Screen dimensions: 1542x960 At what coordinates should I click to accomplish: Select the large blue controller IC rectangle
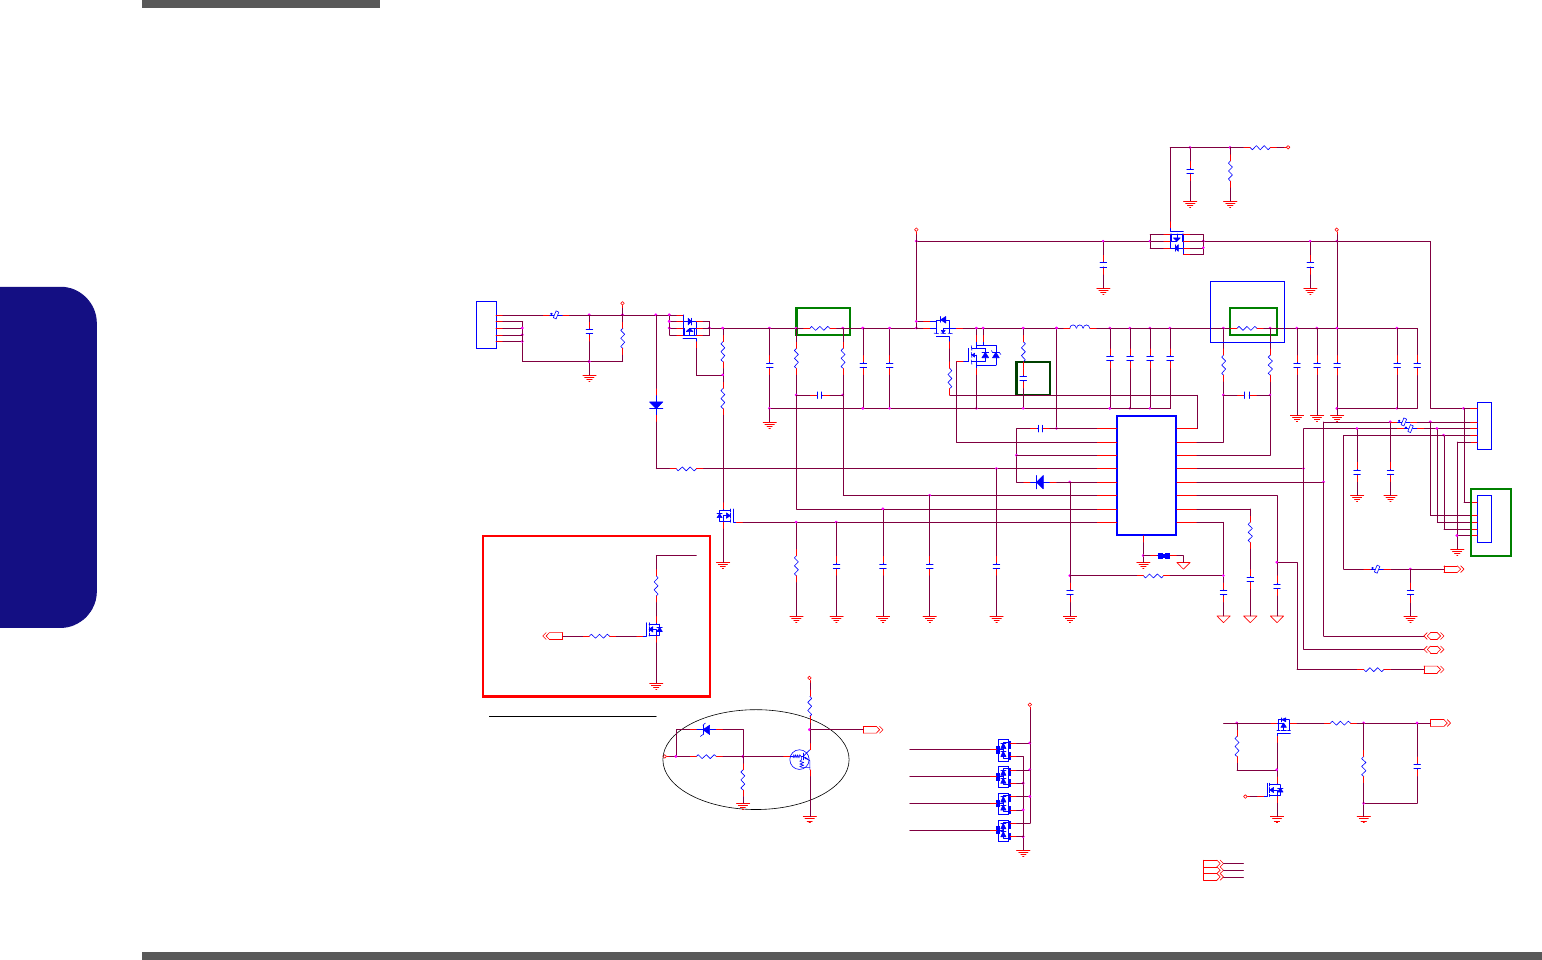(x=1146, y=476)
